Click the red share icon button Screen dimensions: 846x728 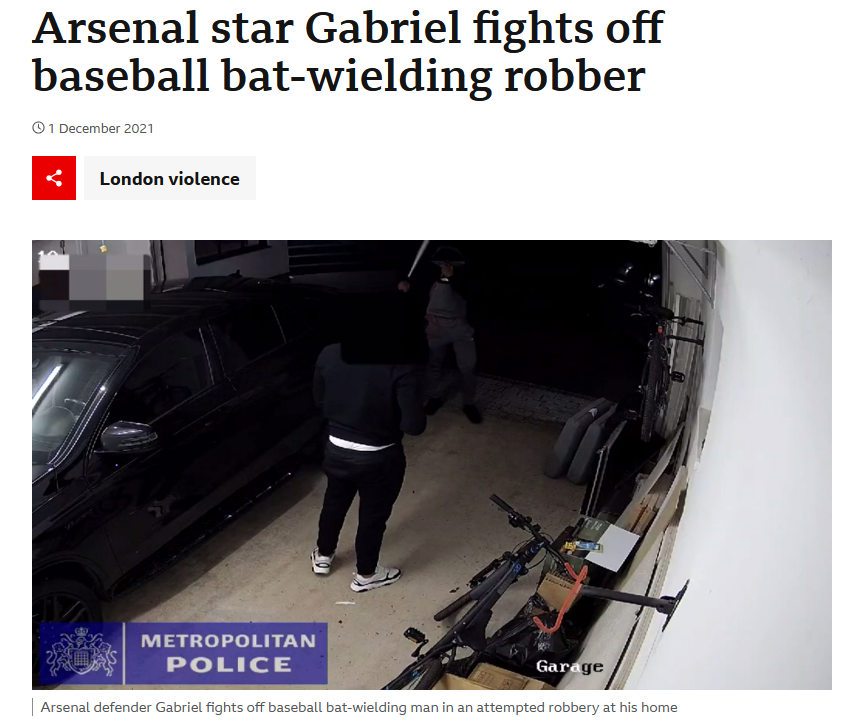pos(54,178)
